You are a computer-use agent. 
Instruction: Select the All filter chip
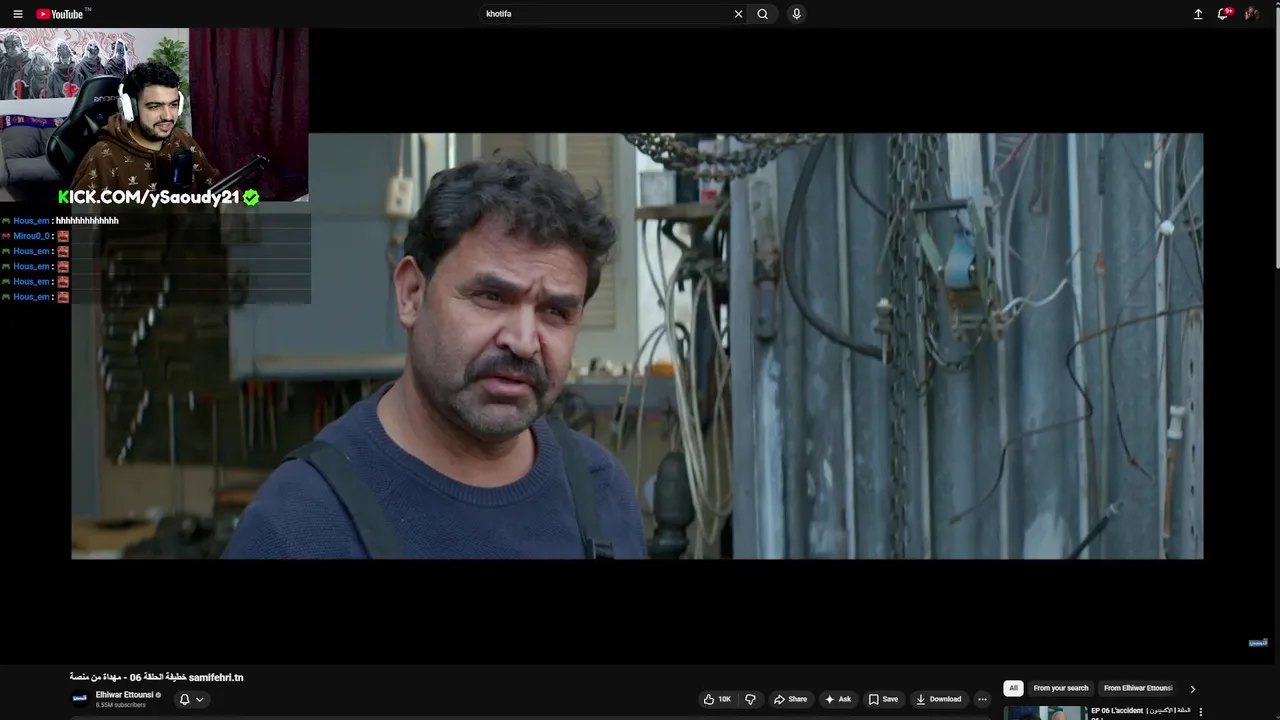pos(1013,688)
